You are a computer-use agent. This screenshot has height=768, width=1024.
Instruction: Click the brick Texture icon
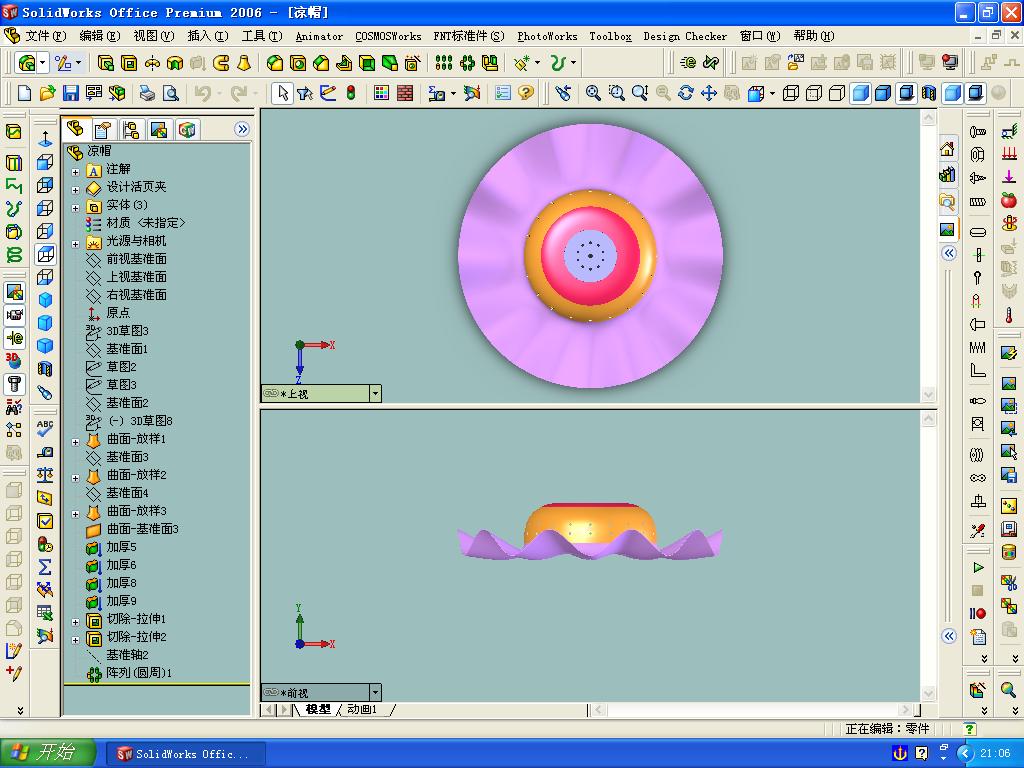click(x=405, y=93)
